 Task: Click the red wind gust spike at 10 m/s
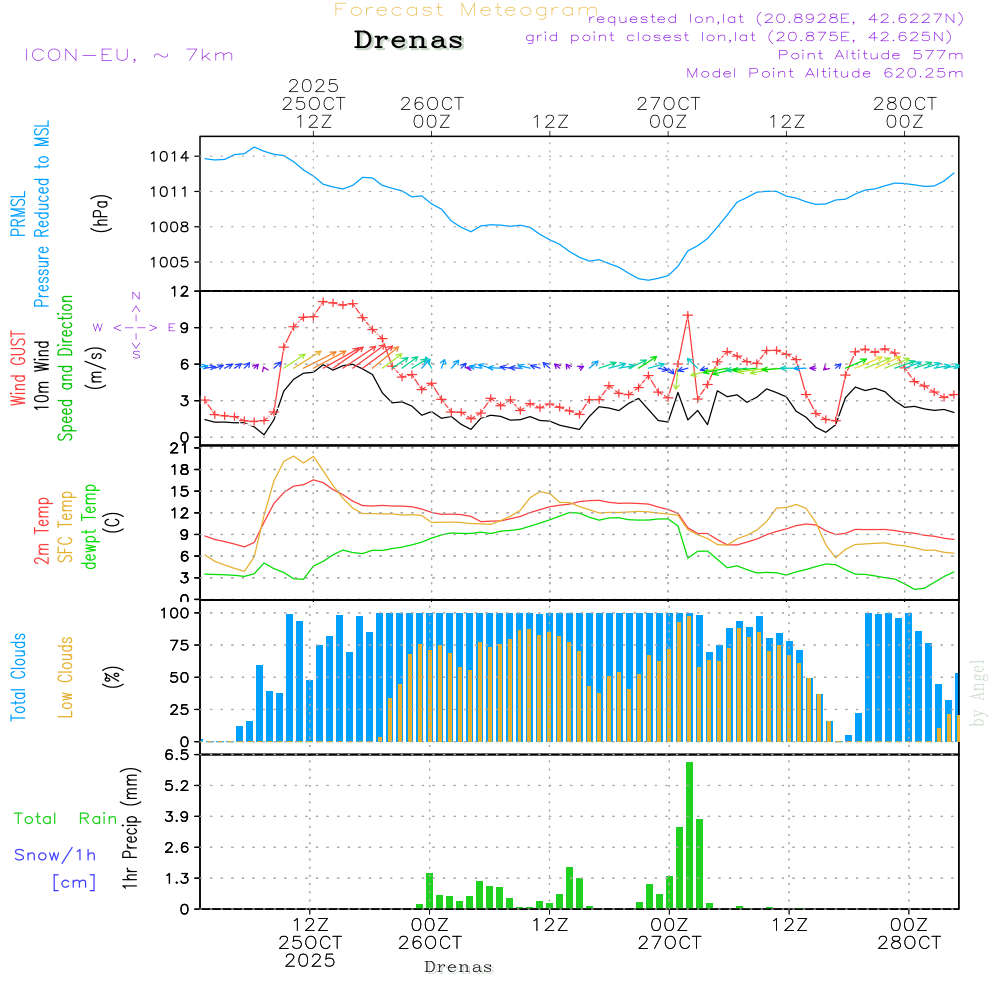[688, 316]
